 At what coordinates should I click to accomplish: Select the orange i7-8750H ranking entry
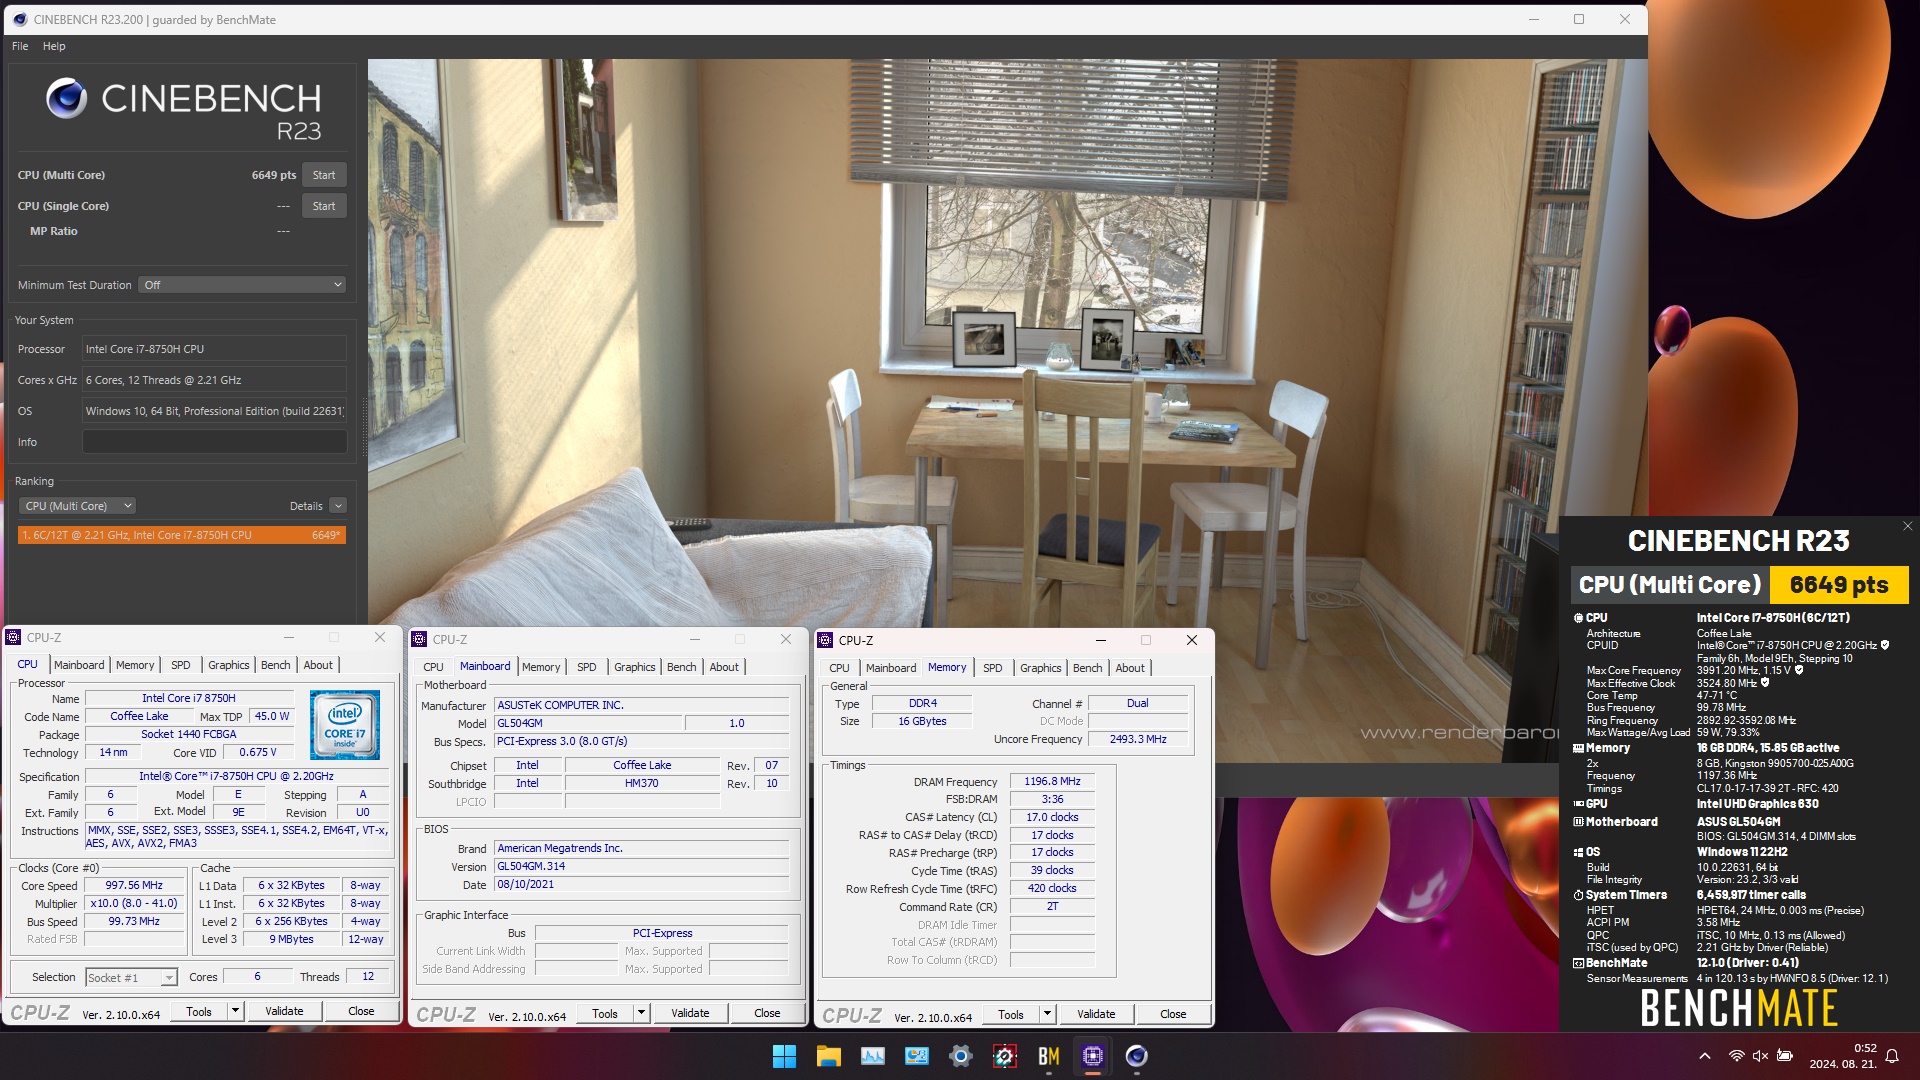(x=182, y=535)
